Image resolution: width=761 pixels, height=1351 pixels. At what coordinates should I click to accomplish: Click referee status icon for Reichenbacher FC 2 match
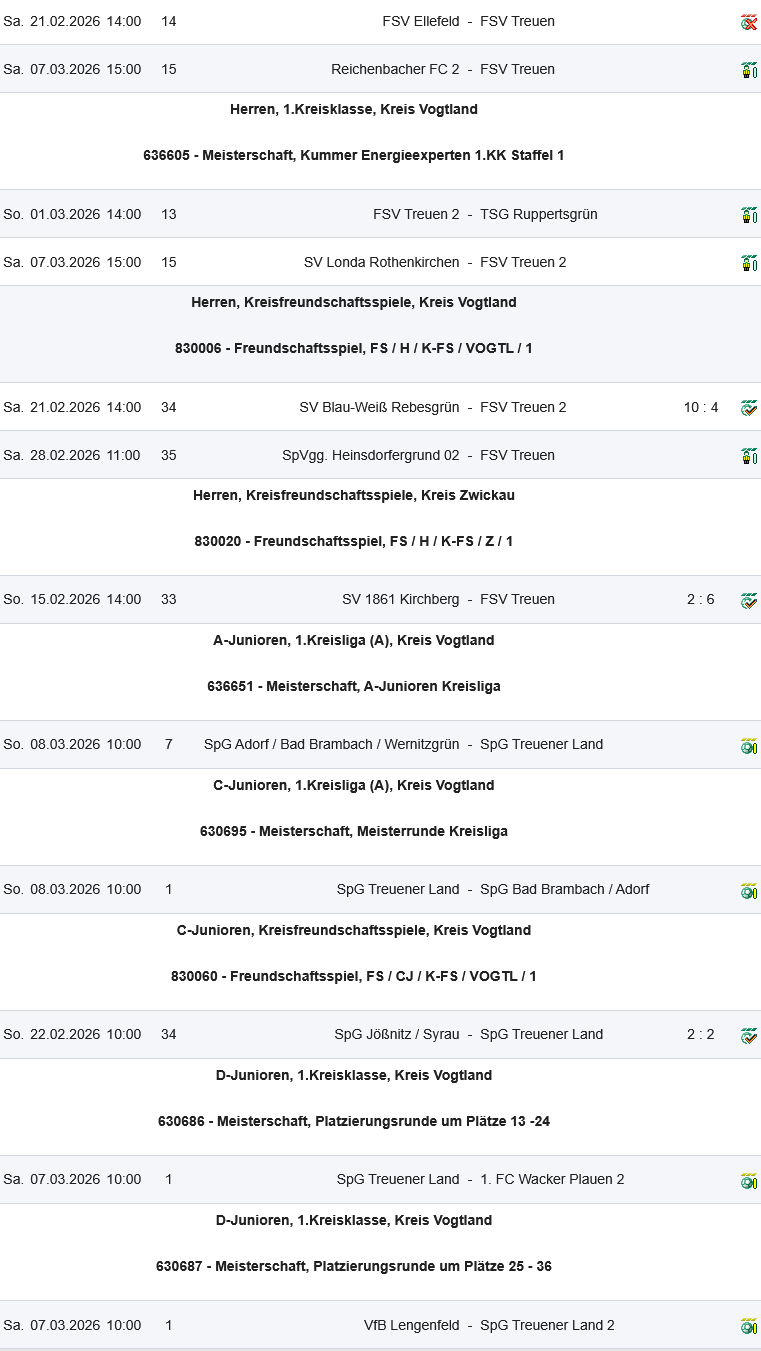tap(748, 70)
